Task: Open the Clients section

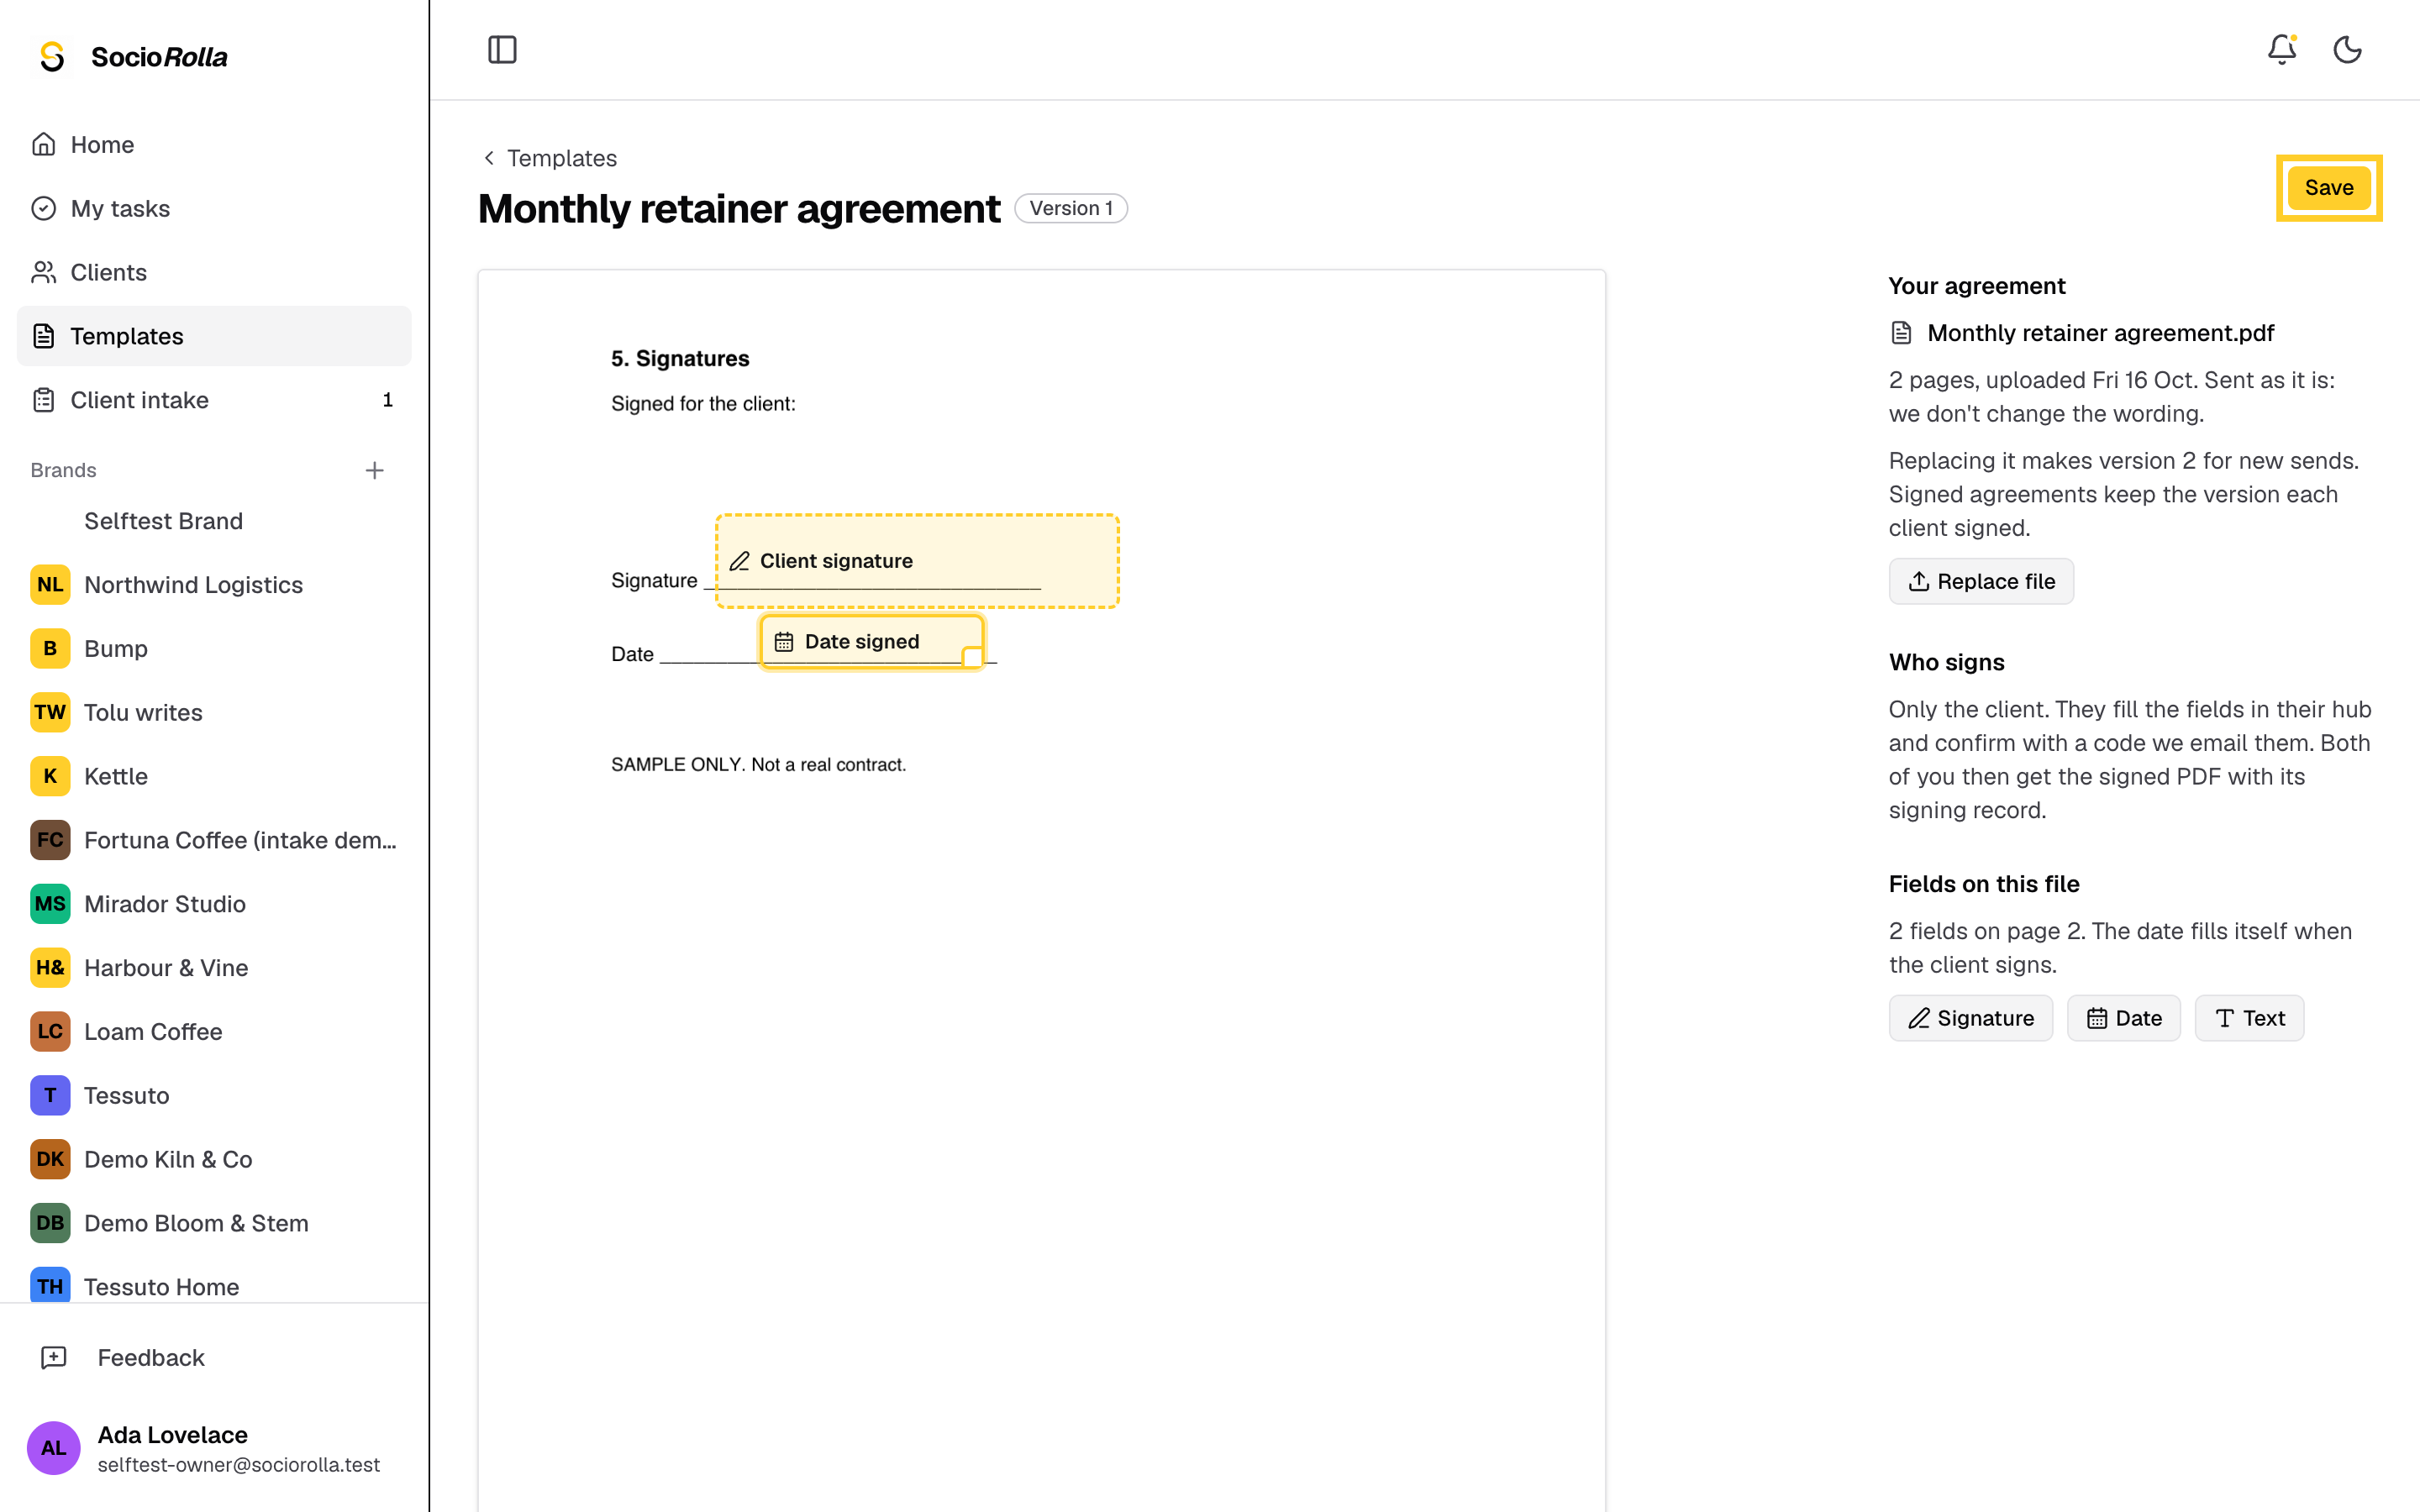Action: (214, 272)
